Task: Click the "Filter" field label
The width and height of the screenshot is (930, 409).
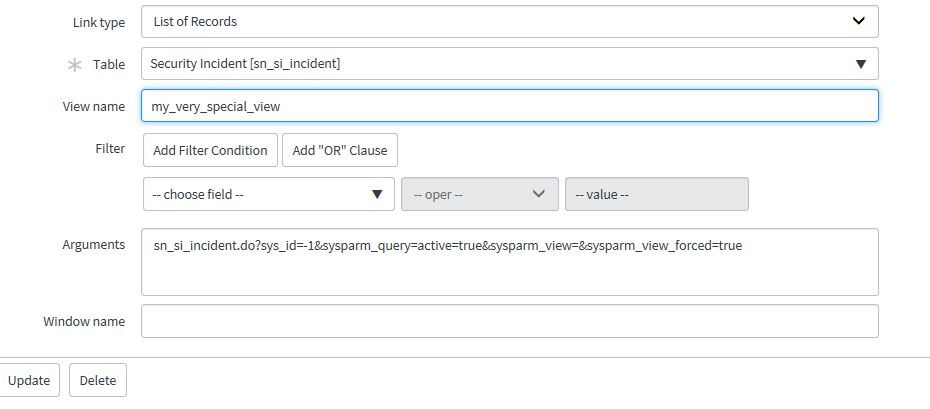Action: (x=110, y=148)
